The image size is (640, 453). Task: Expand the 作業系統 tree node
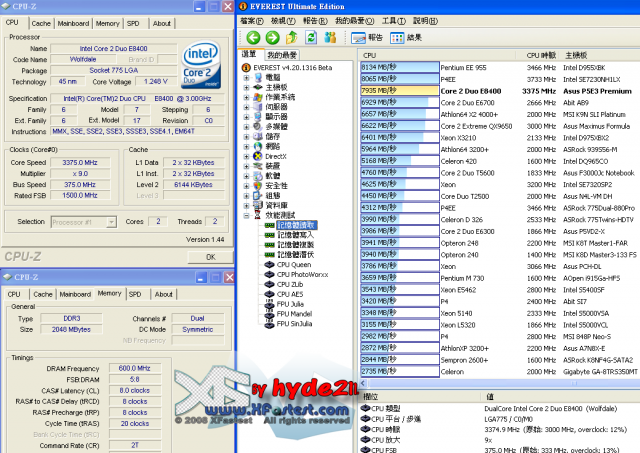(x=247, y=97)
